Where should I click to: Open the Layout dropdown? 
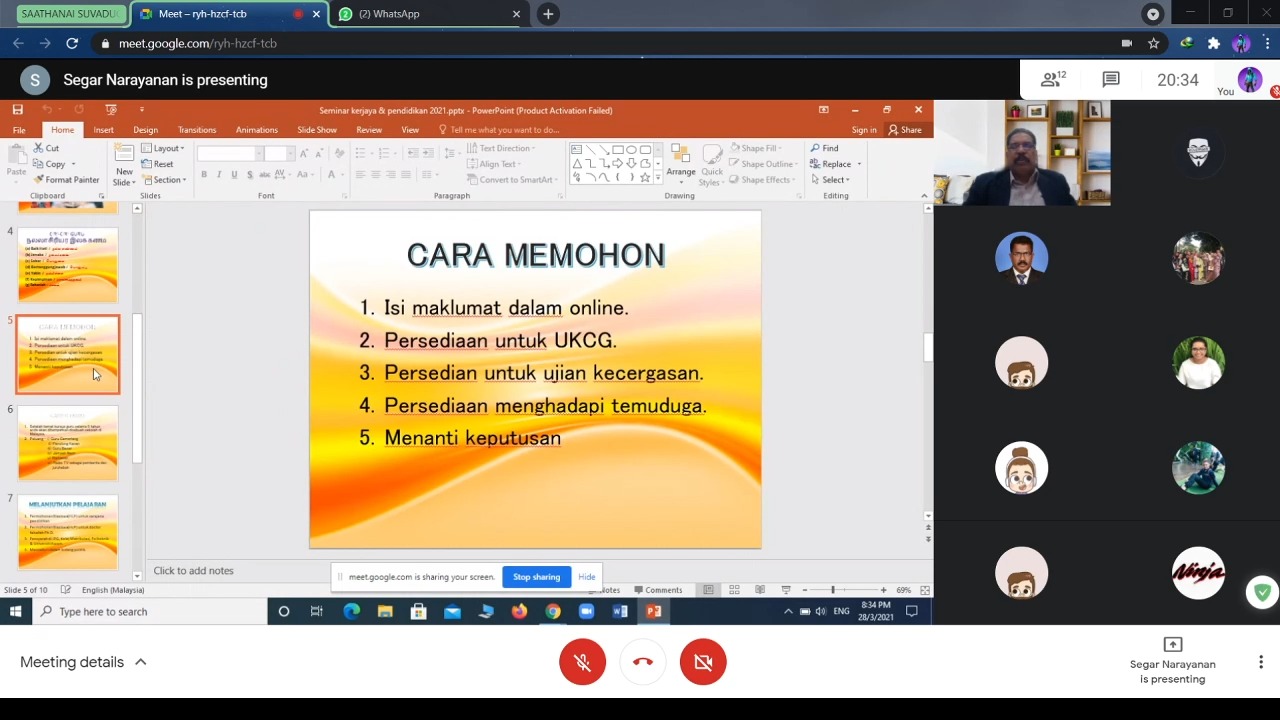[163, 148]
